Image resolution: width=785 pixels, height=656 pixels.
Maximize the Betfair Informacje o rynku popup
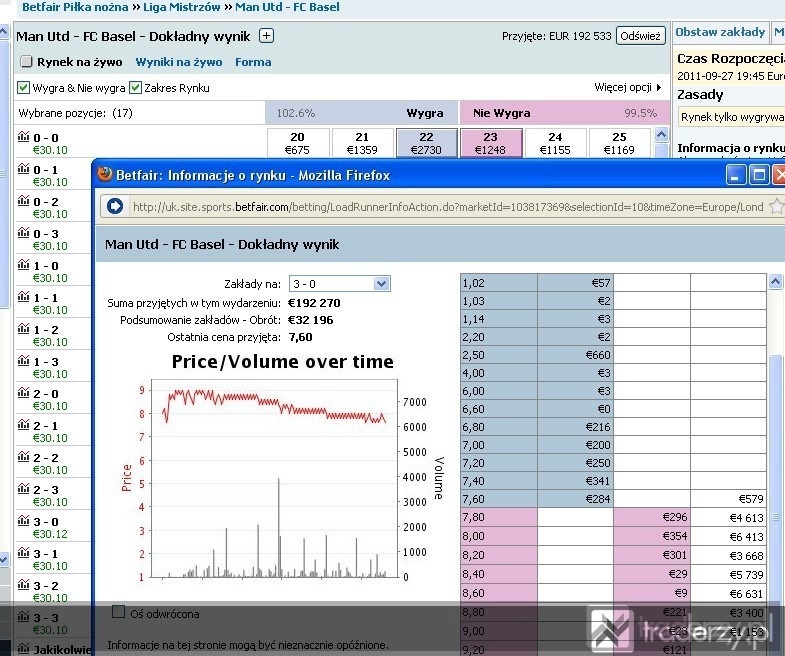[758, 175]
